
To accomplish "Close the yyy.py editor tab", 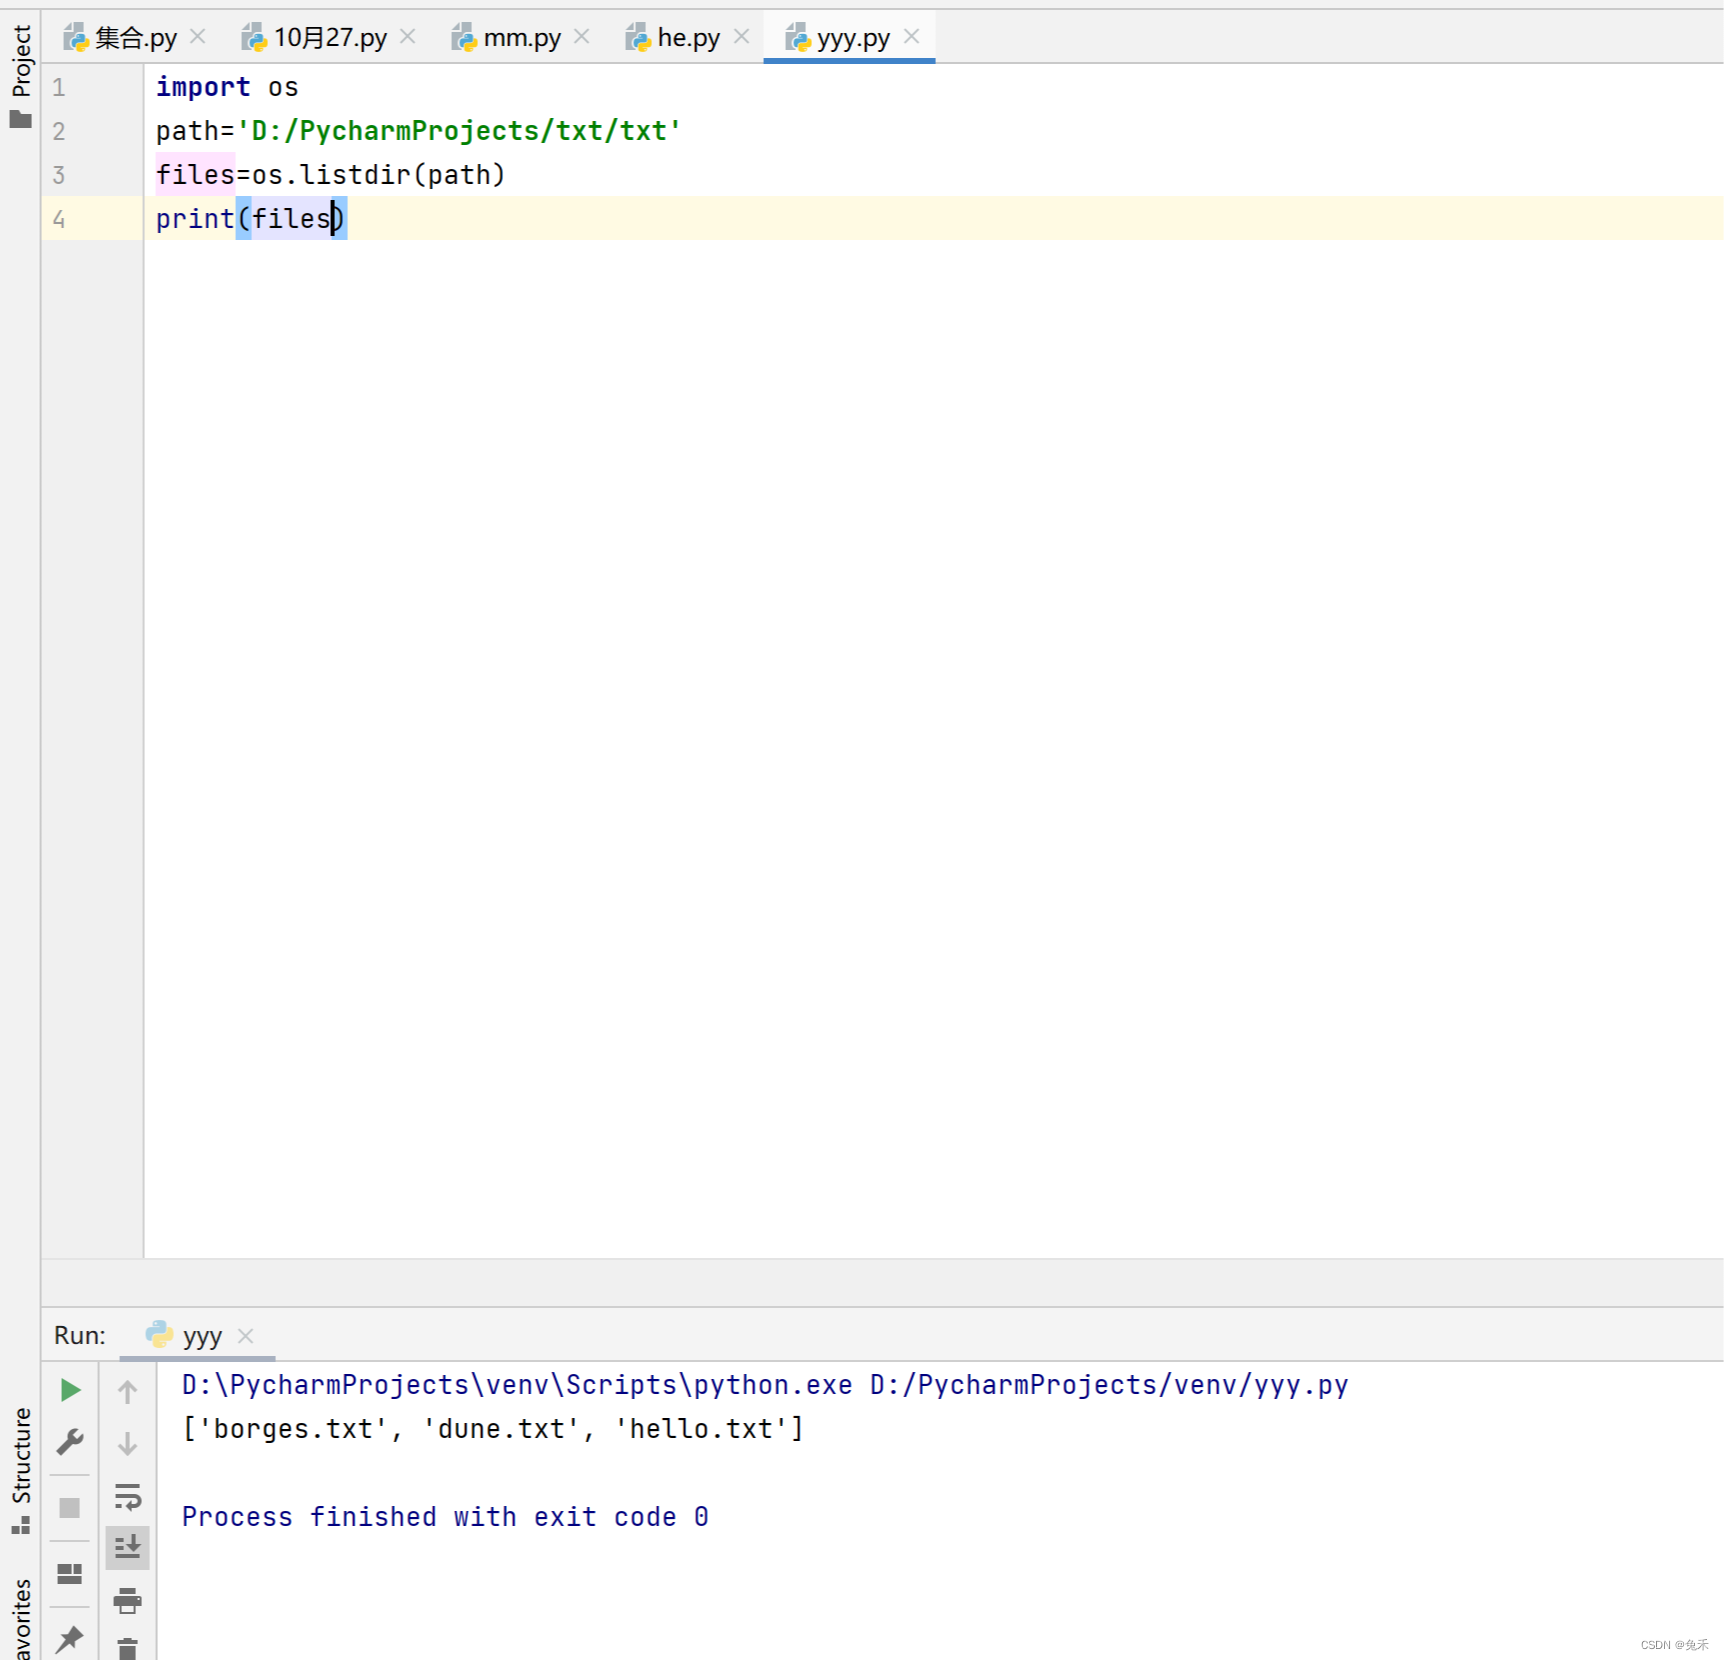I will click(912, 37).
